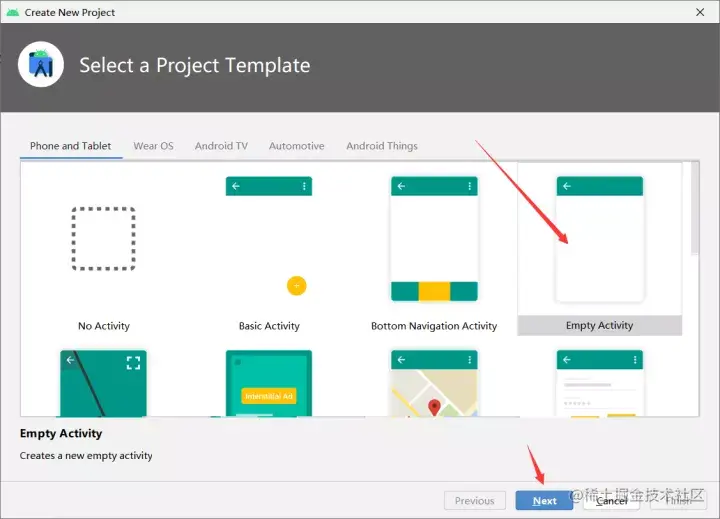Select the Basic Activity template thumbnail
The image size is (720, 519).
point(269,239)
